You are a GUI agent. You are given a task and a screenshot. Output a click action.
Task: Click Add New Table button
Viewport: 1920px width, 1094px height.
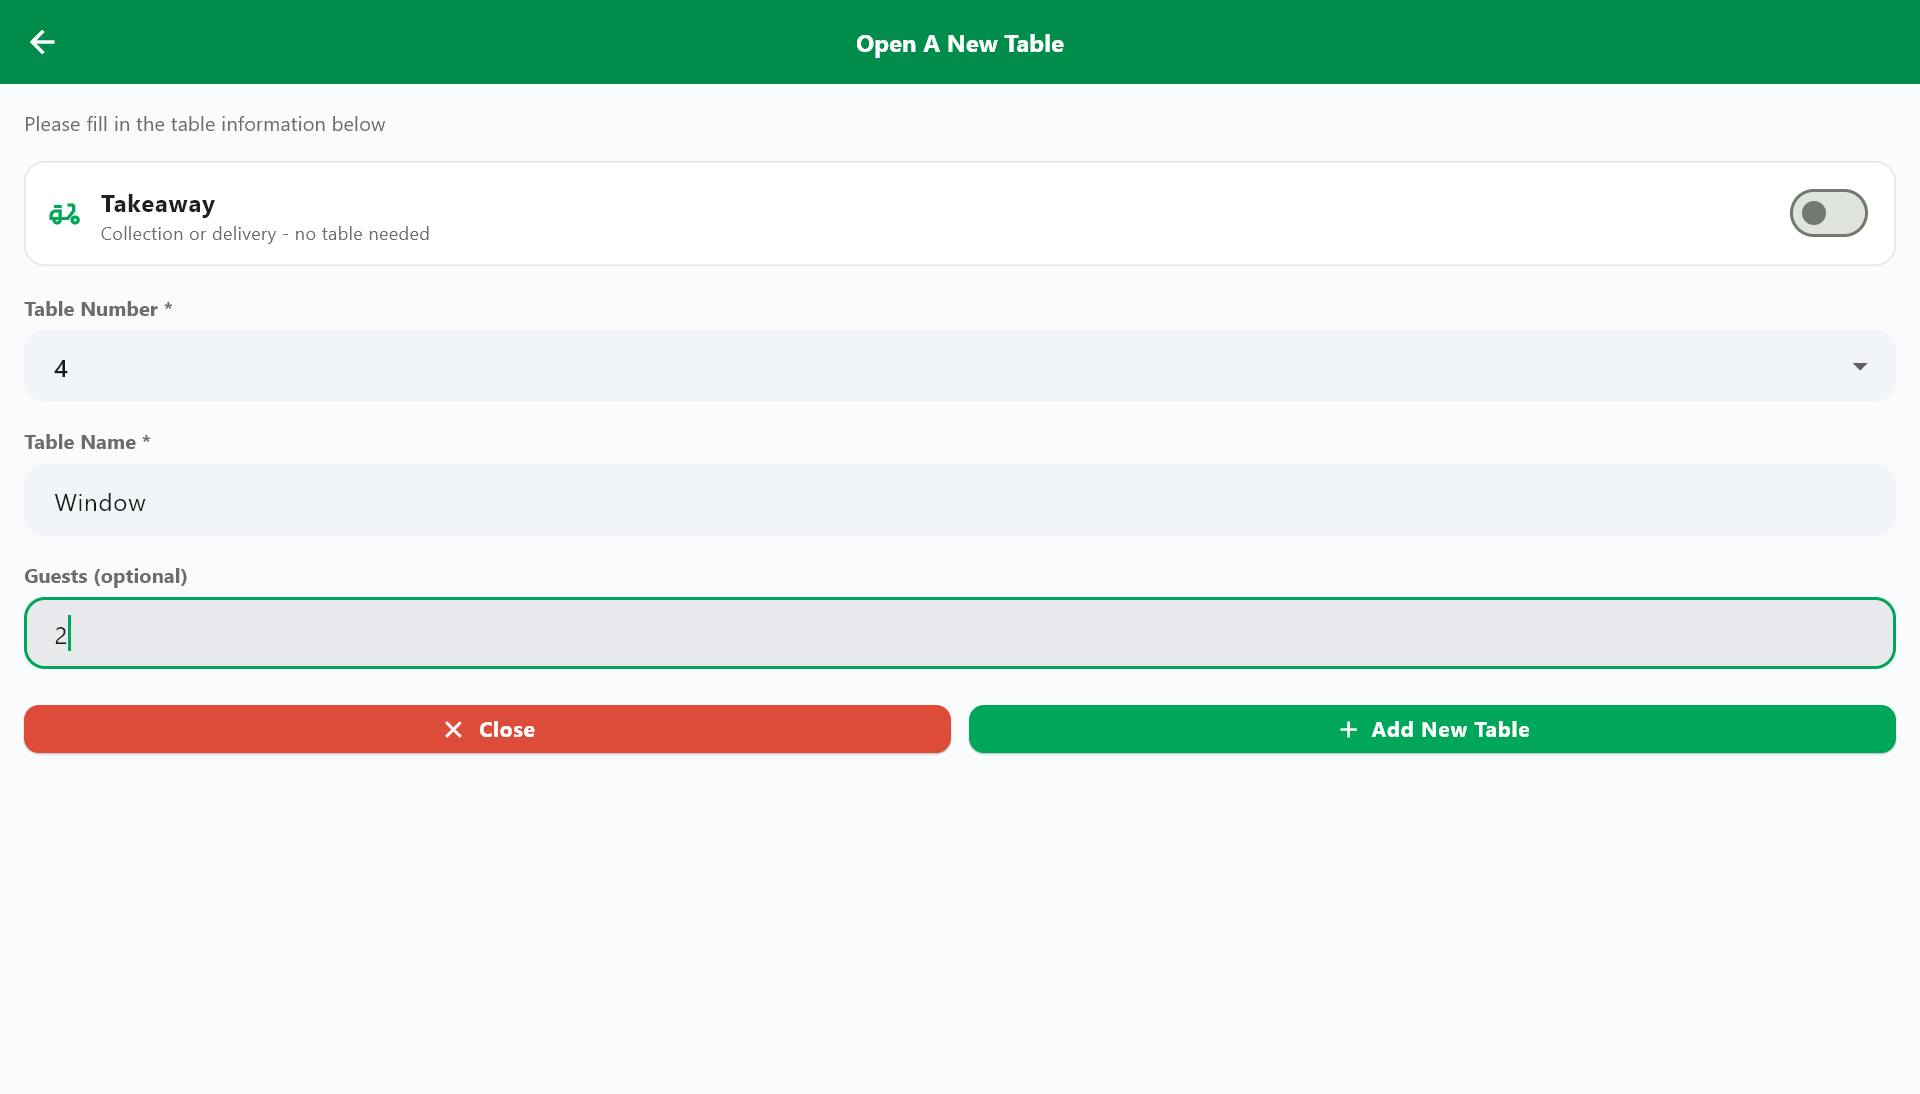tap(1432, 729)
